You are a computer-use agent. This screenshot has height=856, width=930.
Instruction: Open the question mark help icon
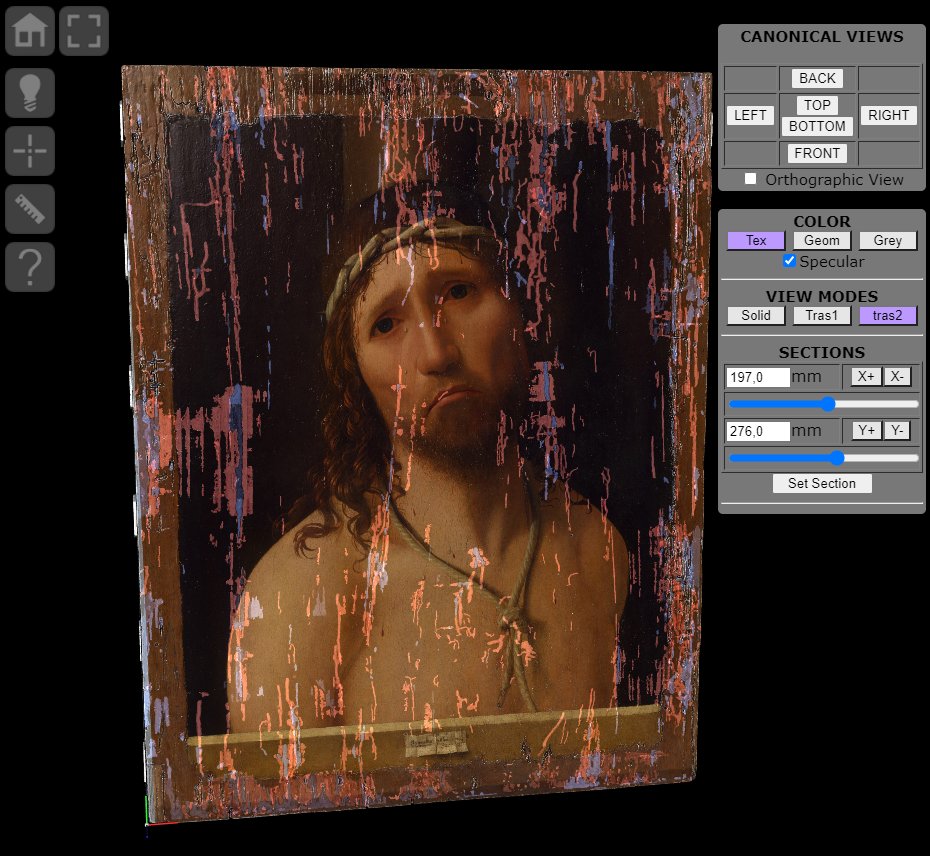[30, 267]
